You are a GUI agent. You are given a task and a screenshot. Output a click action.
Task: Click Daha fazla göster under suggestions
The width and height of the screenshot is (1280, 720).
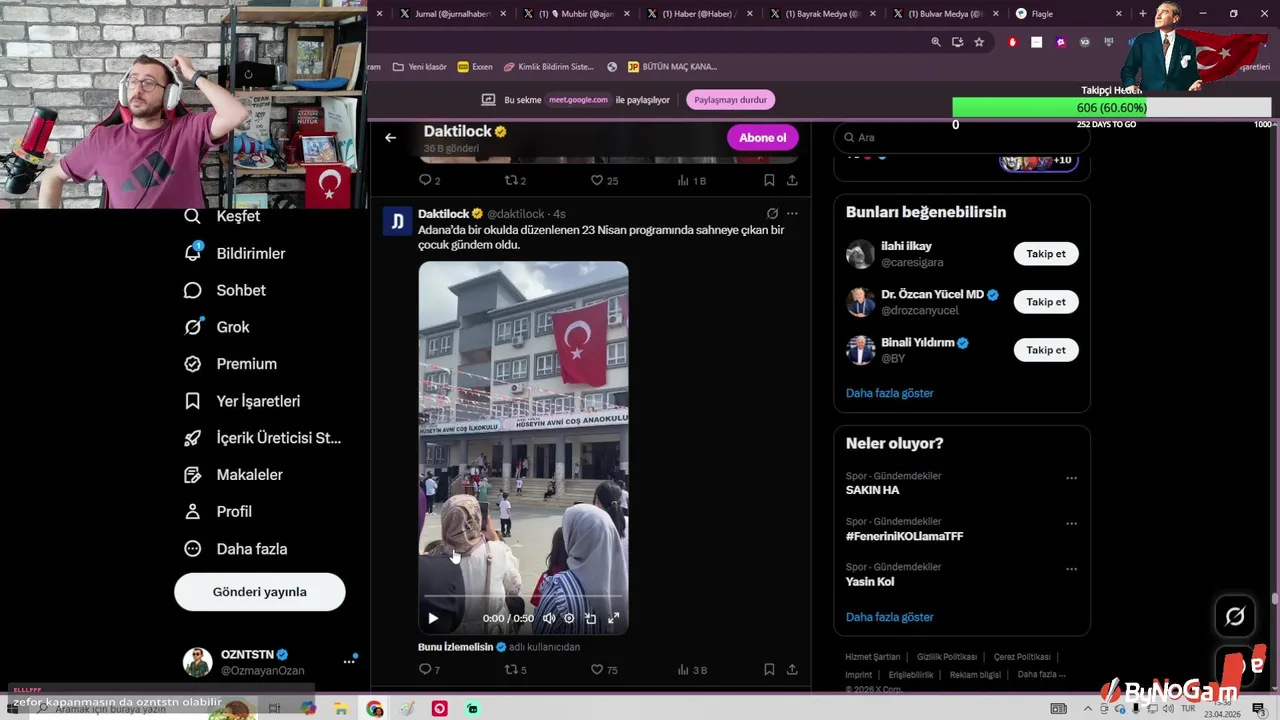[890, 393]
